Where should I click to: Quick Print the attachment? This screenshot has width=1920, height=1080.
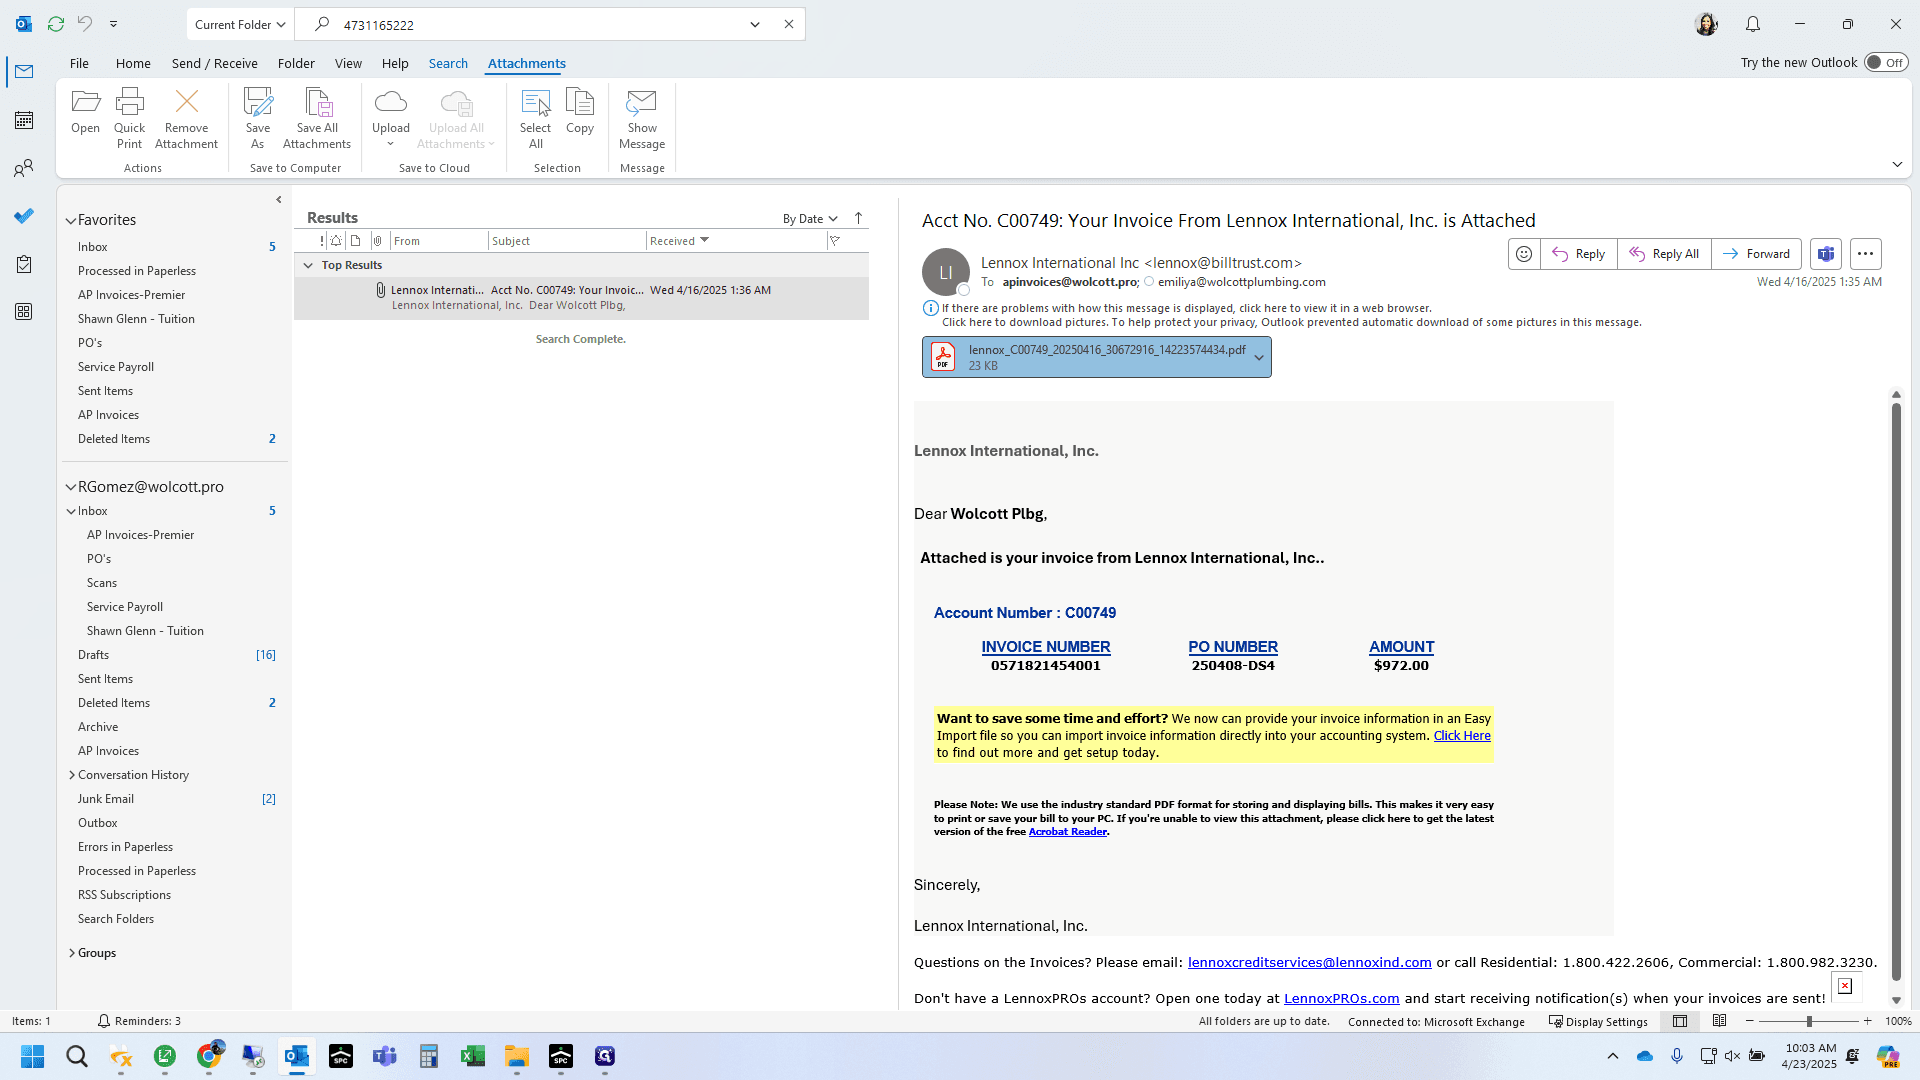click(x=129, y=118)
